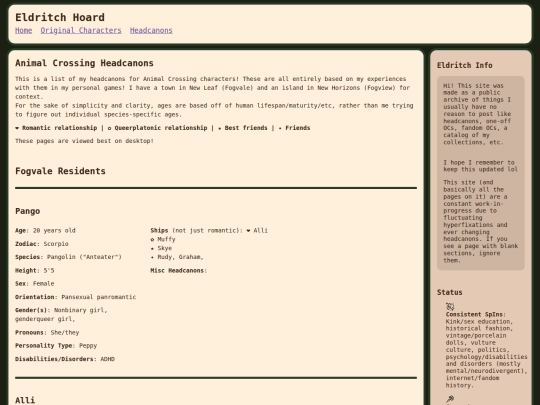The width and height of the screenshot is (540, 405).
Task: Click the 'Queerplatonic relationship' legend entry
Action: click(157, 128)
